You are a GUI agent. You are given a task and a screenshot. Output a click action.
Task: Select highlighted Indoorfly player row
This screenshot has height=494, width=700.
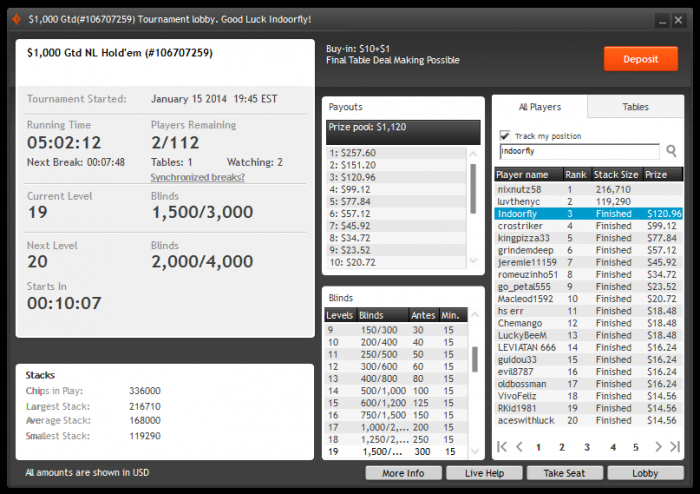pos(588,214)
